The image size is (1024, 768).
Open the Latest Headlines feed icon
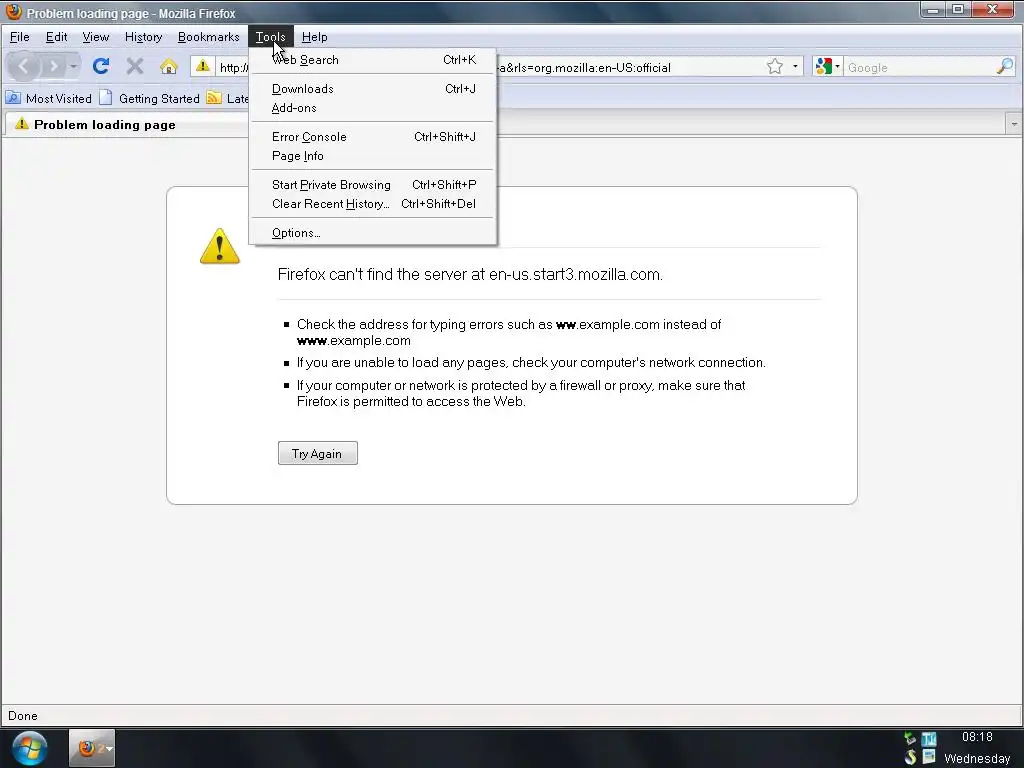[214, 98]
